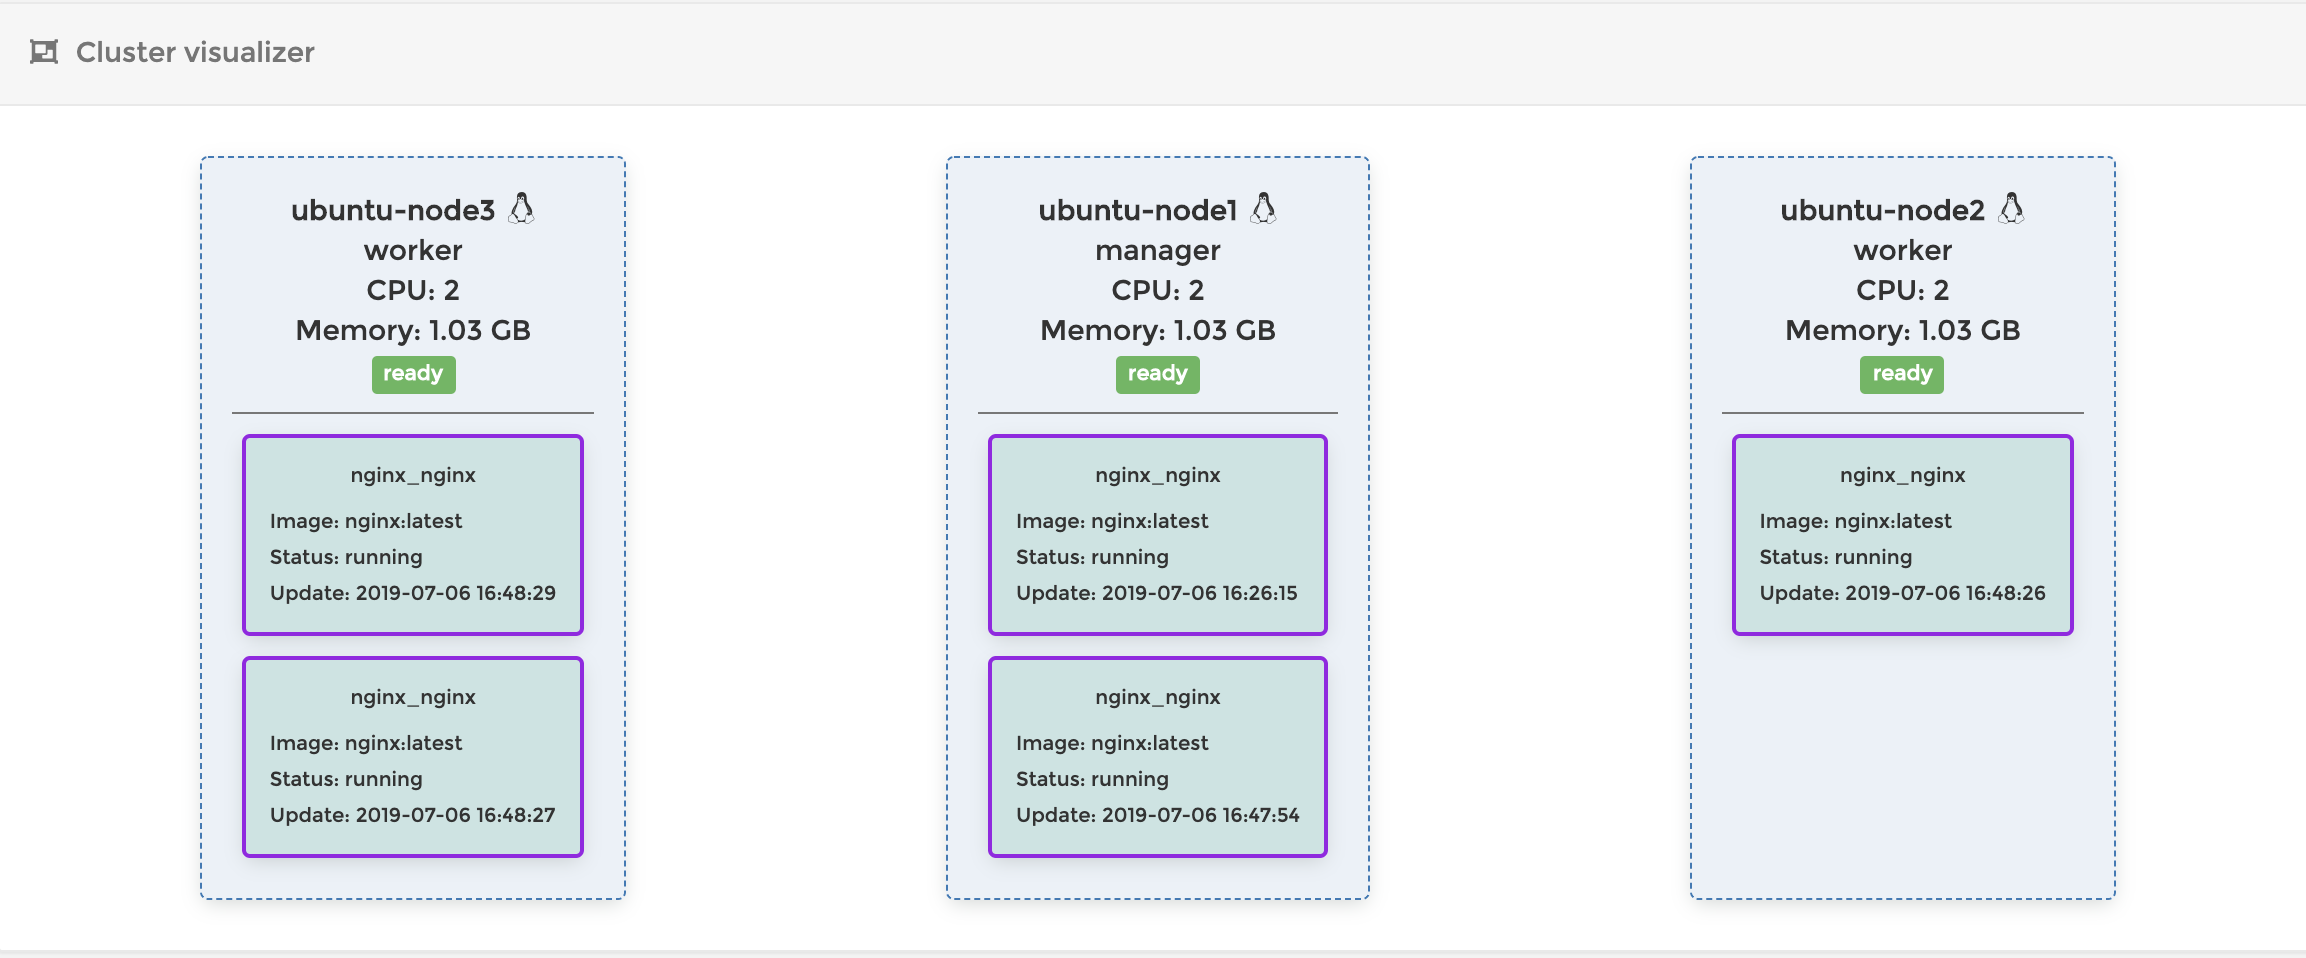Viewport: 2306px width, 958px height.
Task: Click the ubuntu-node3 node name
Action: click(393, 210)
